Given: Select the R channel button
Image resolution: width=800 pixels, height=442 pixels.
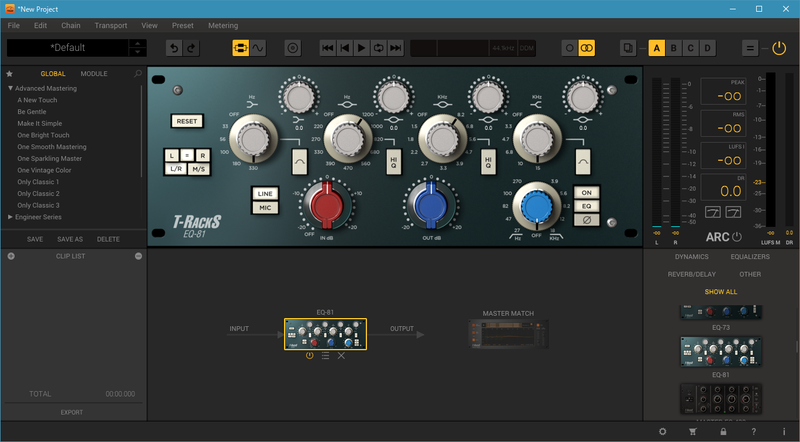Looking at the screenshot, I should 202,156.
